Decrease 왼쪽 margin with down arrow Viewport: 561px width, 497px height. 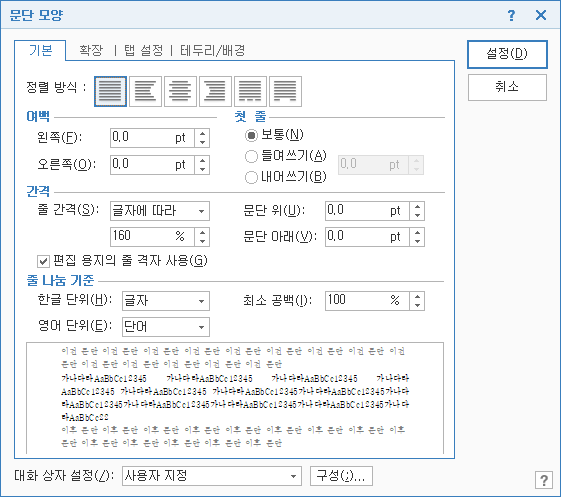click(x=202, y=142)
